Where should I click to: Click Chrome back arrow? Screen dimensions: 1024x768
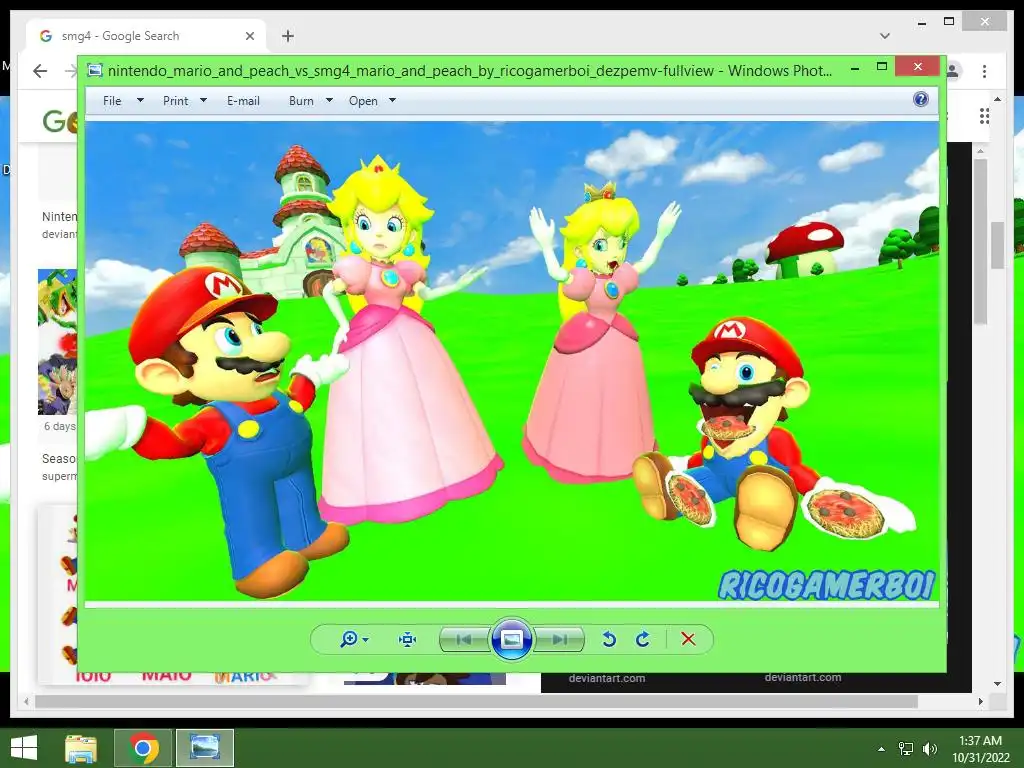point(40,71)
